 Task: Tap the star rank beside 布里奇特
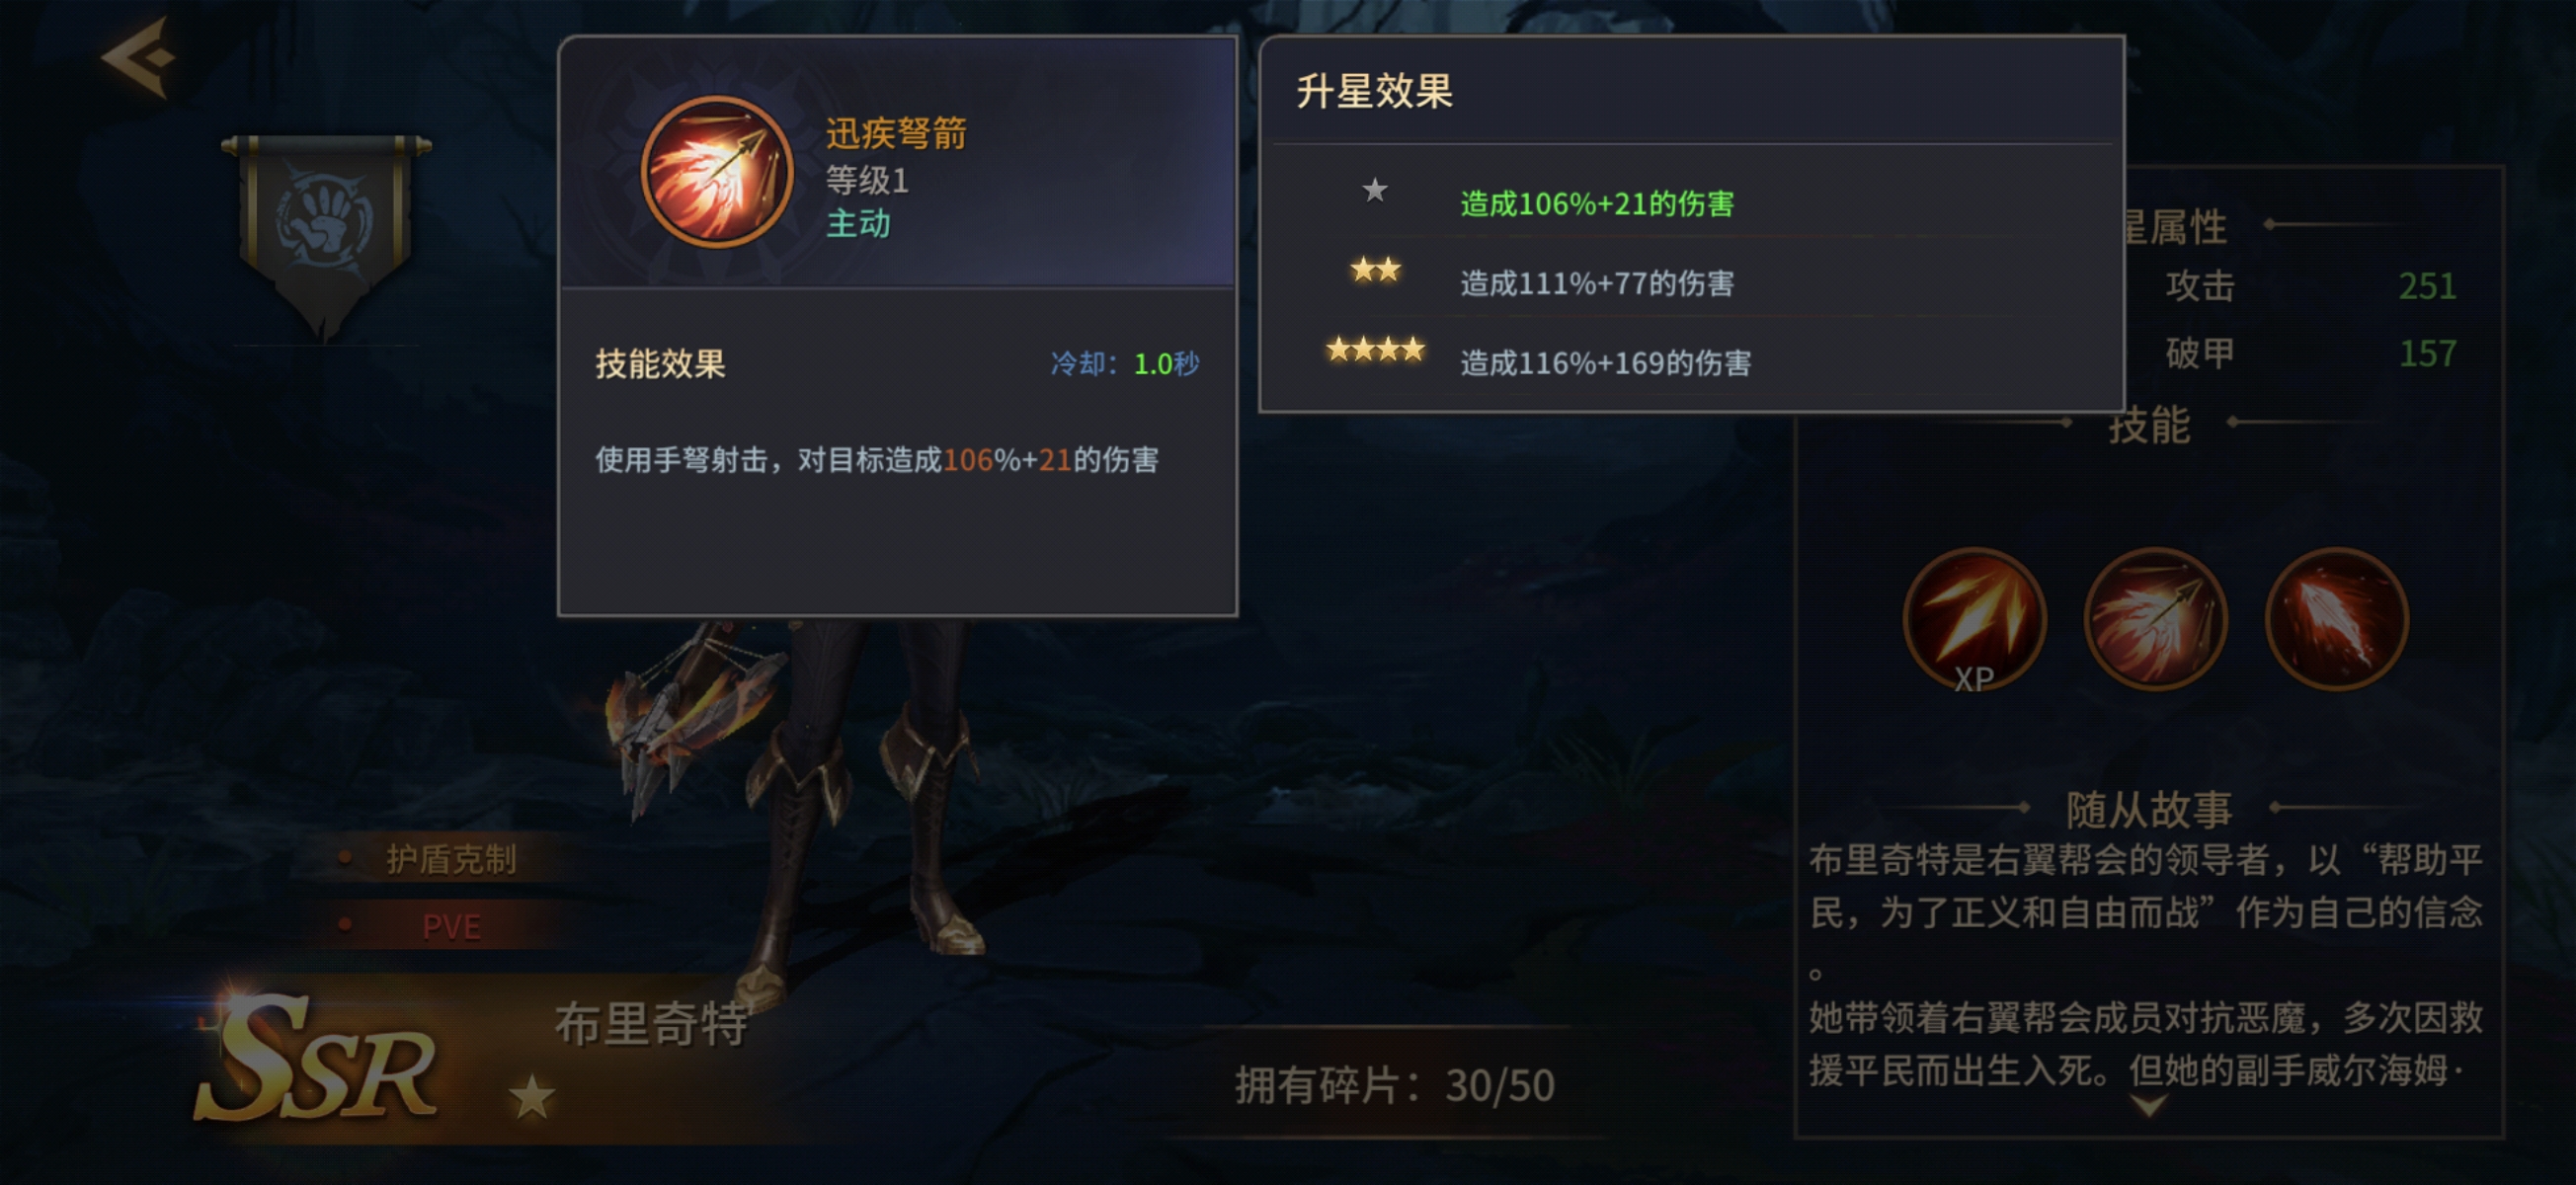point(531,1097)
